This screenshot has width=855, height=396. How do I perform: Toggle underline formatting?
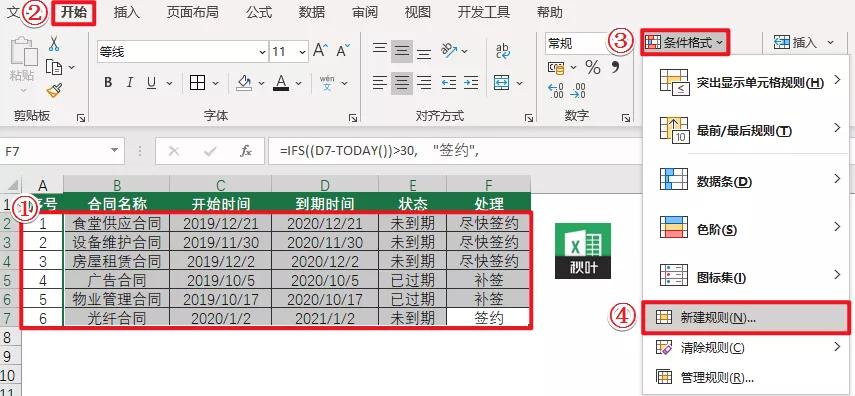[x=152, y=83]
